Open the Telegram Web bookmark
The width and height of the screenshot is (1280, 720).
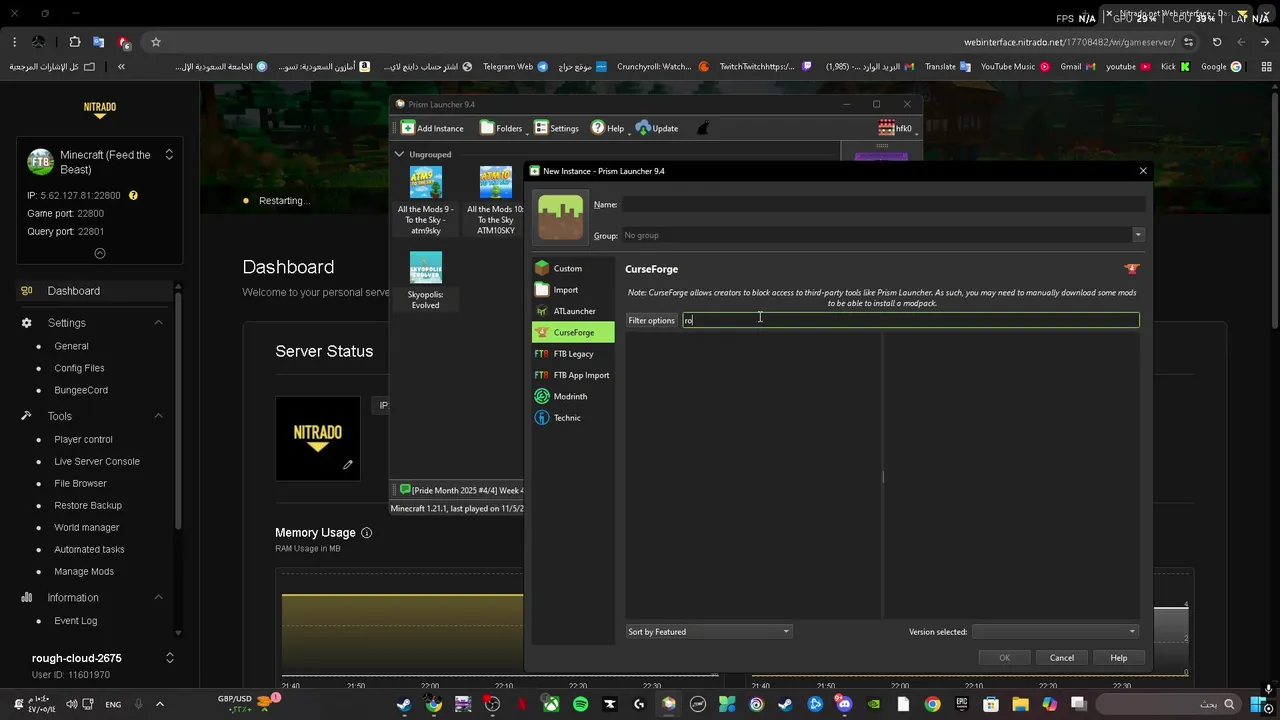tap(515, 67)
